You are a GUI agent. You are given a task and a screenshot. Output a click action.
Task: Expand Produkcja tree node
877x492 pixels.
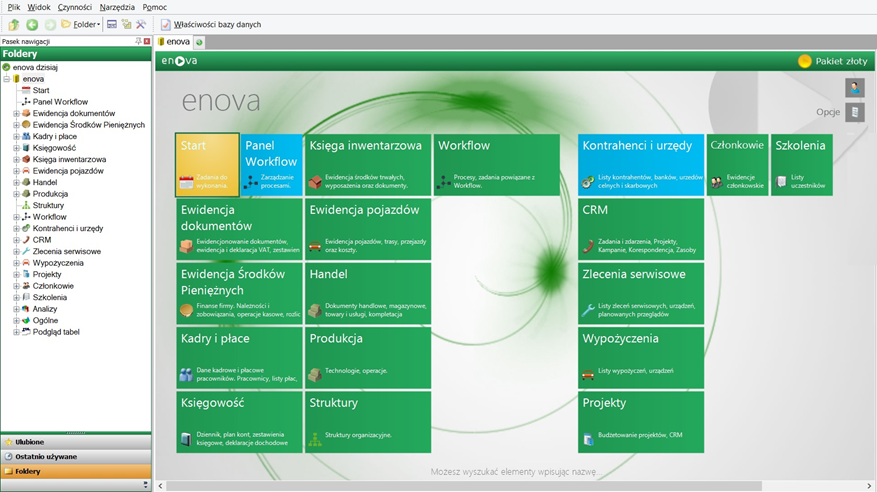tap(17, 194)
